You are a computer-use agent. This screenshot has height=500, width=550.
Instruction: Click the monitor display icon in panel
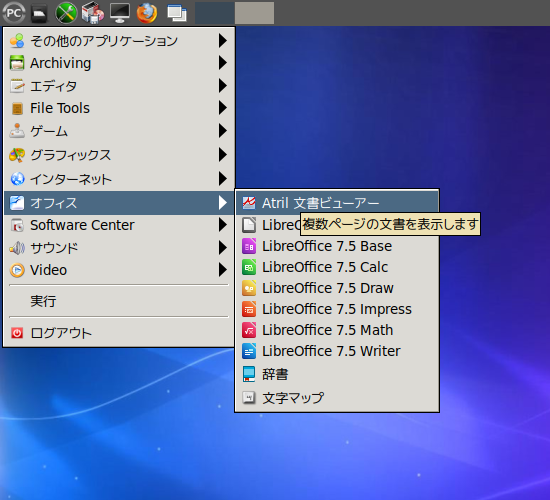pos(120,13)
